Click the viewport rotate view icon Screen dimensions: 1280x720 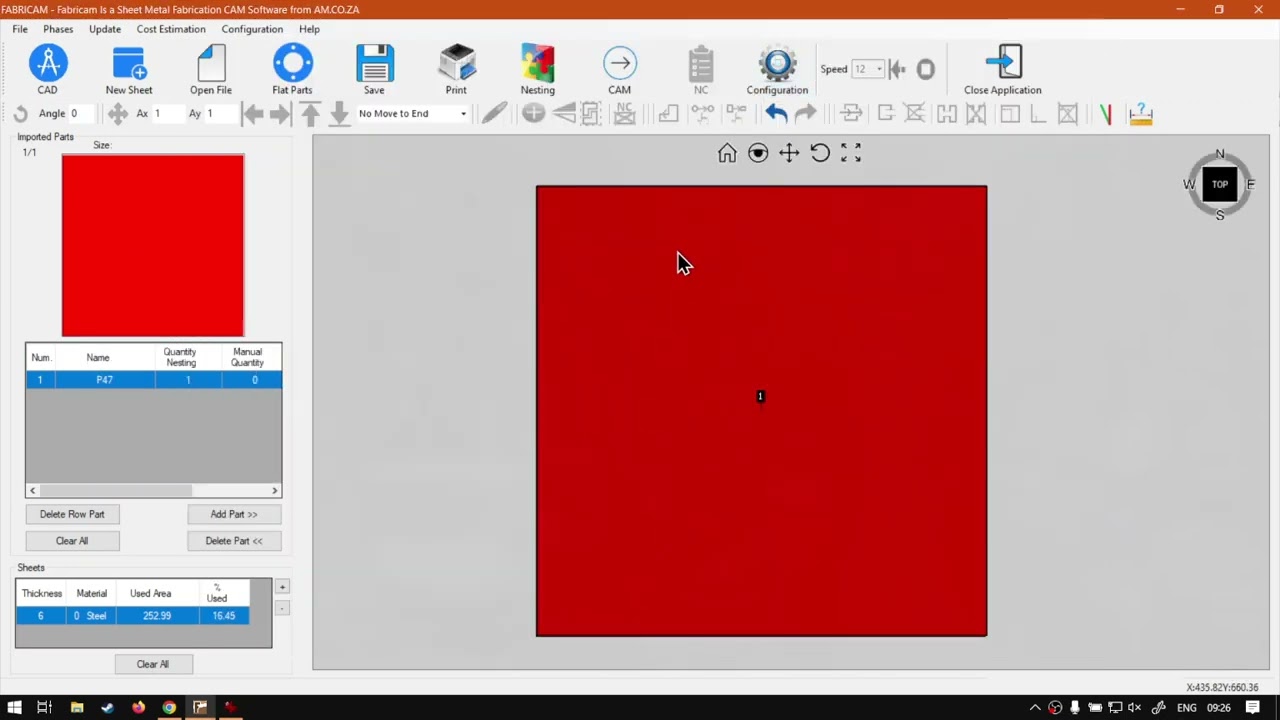coord(820,153)
